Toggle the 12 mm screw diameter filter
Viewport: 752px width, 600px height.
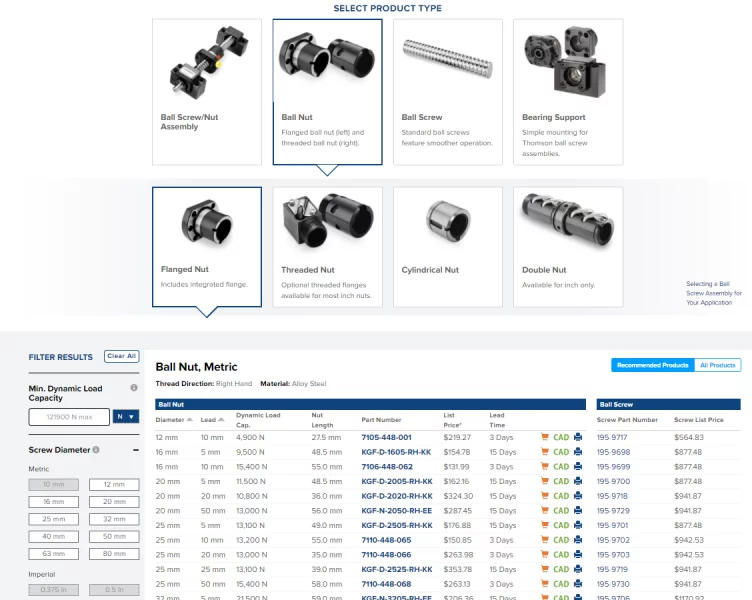tap(114, 484)
